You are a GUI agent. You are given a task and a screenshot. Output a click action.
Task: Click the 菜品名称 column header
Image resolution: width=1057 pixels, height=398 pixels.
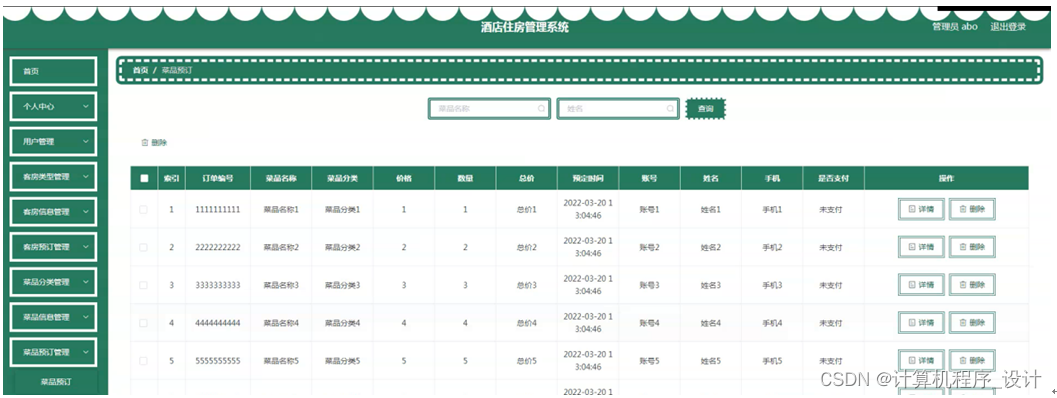click(x=280, y=179)
